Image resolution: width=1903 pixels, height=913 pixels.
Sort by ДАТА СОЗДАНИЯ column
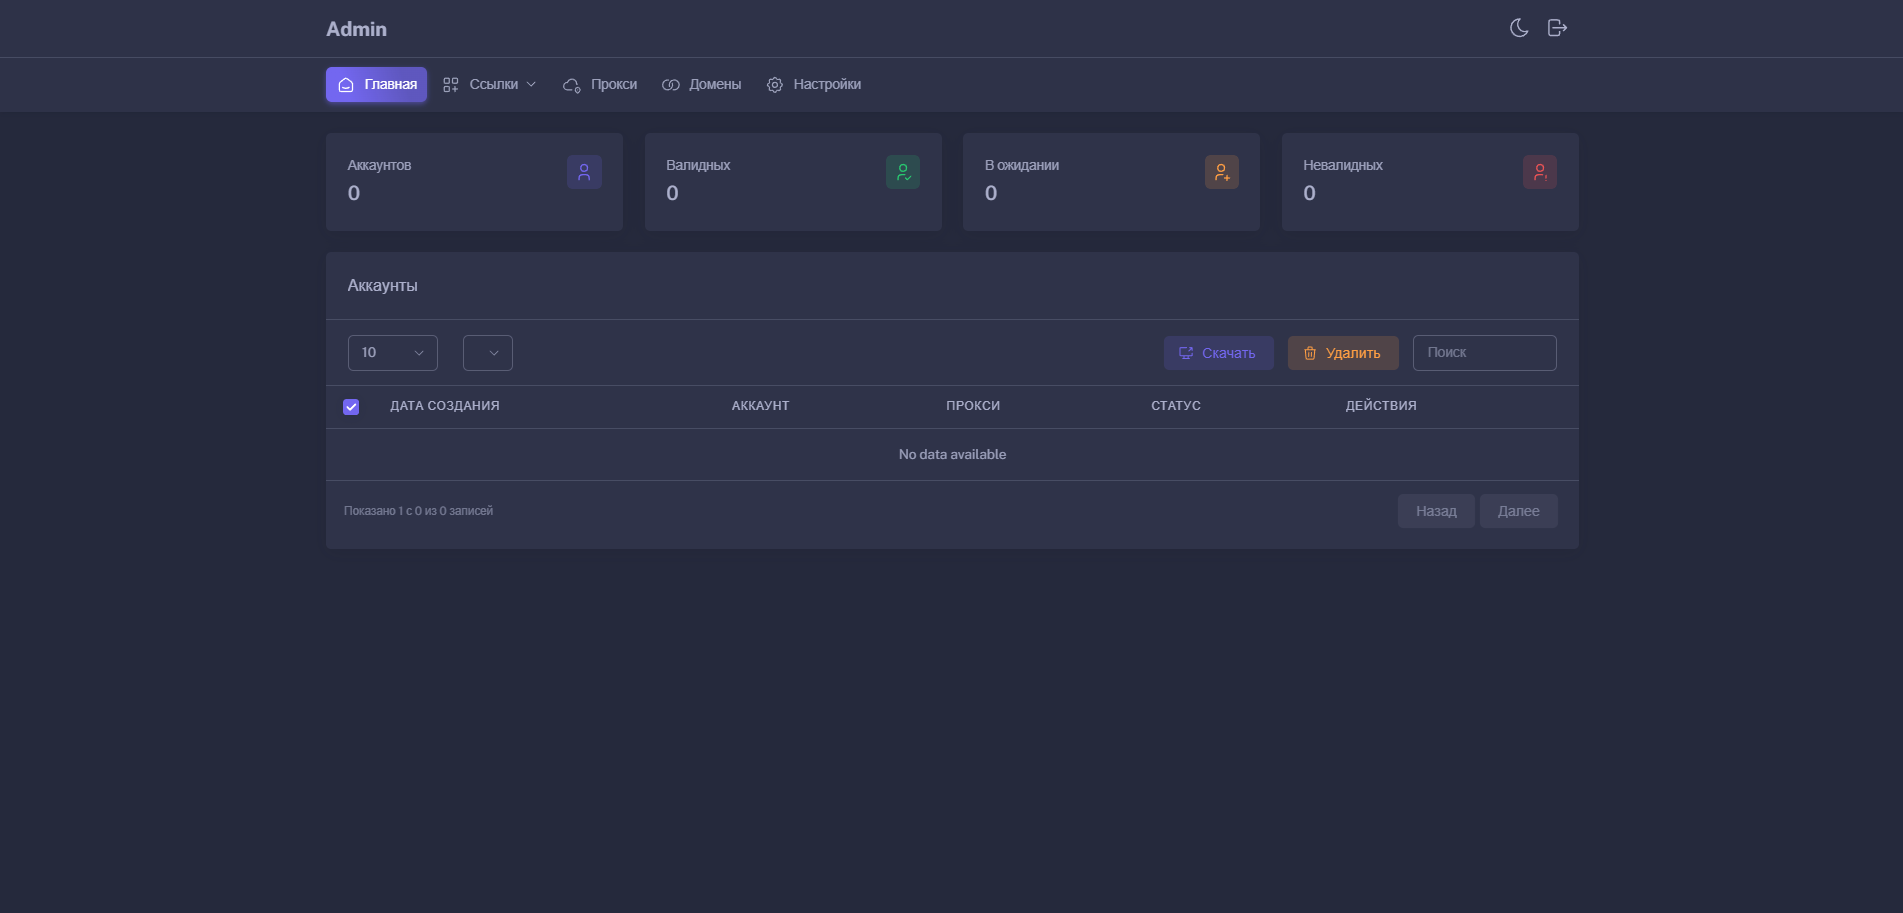point(445,406)
